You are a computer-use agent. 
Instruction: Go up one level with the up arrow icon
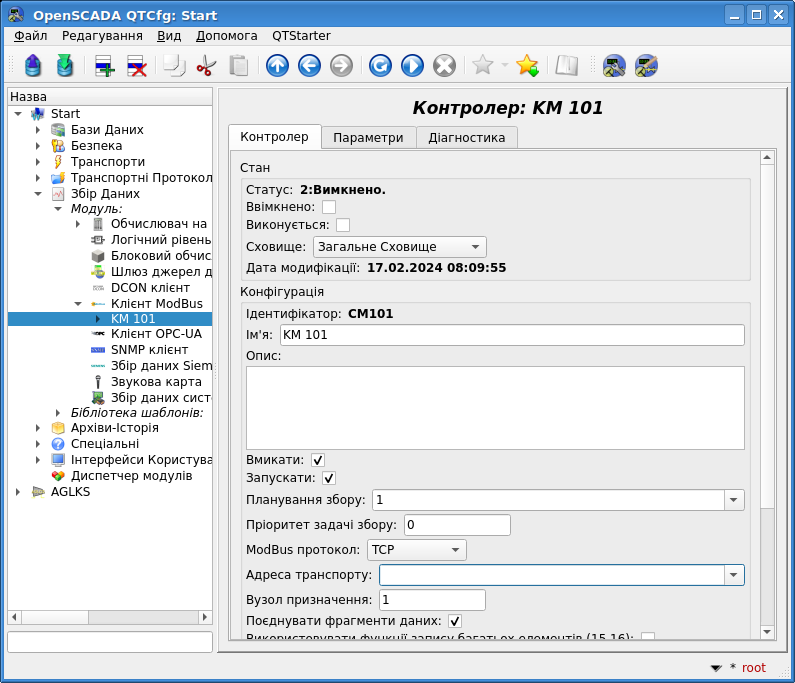(x=277, y=66)
